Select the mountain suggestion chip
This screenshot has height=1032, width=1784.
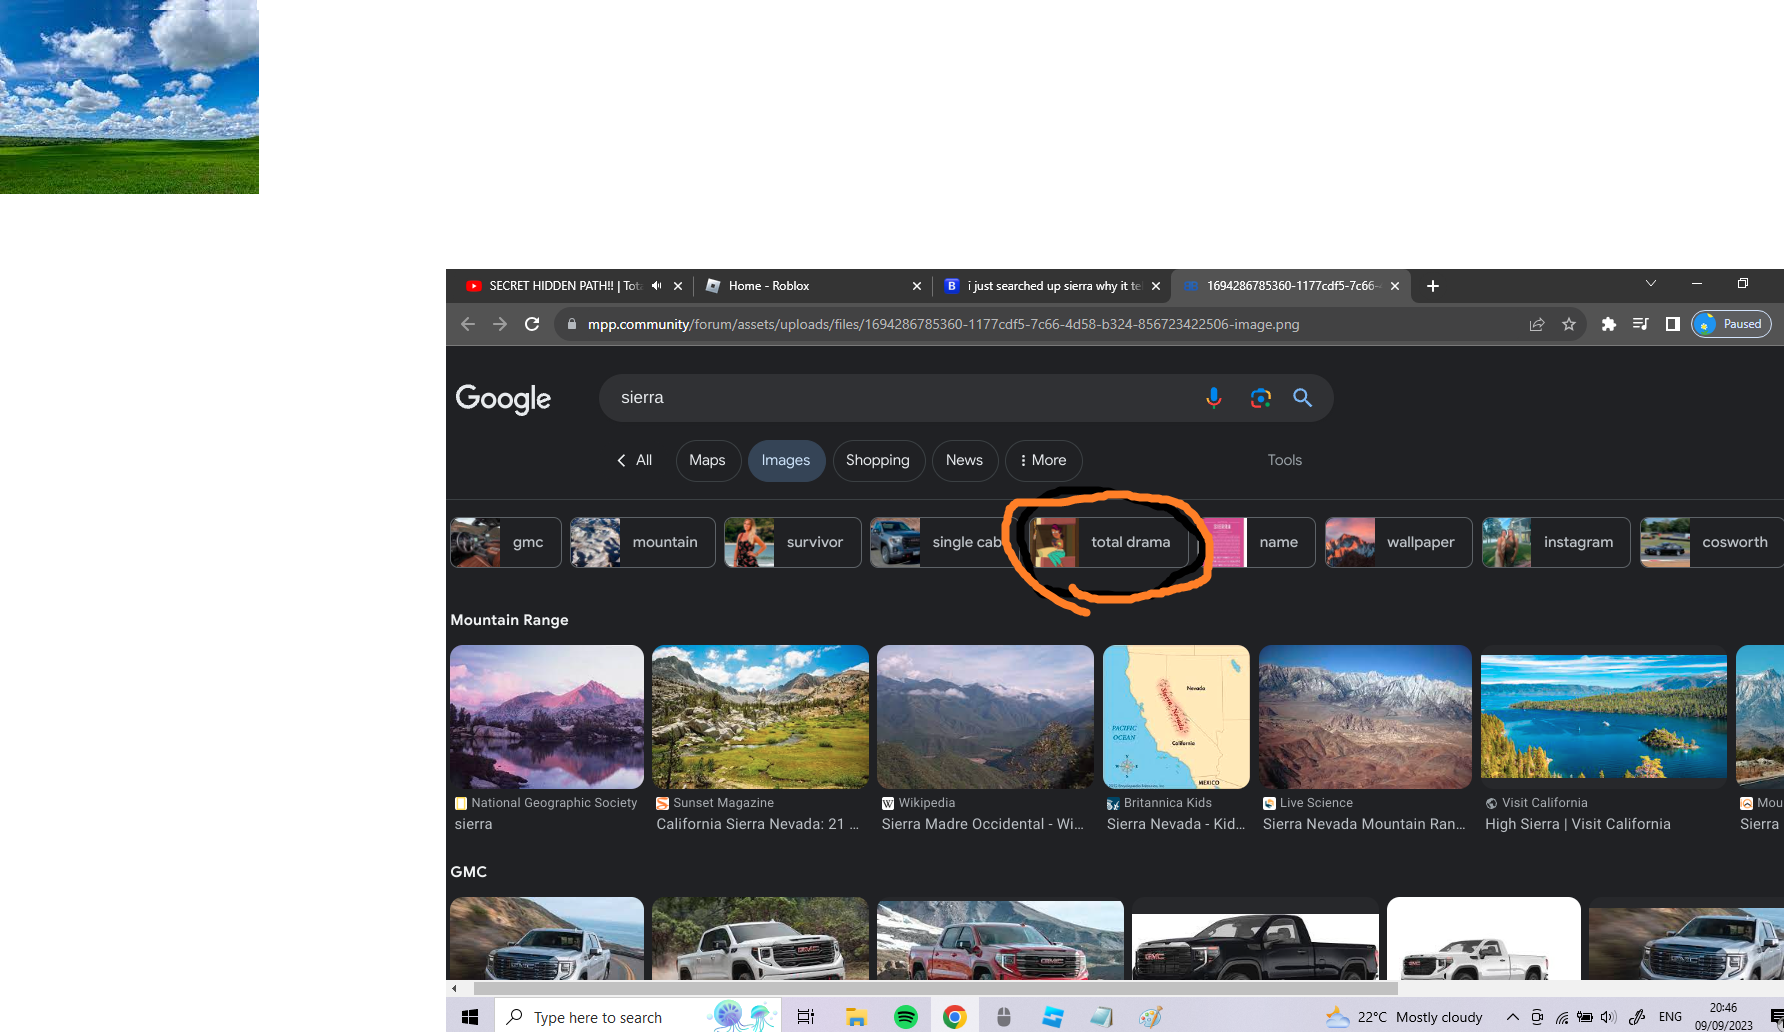pos(642,542)
